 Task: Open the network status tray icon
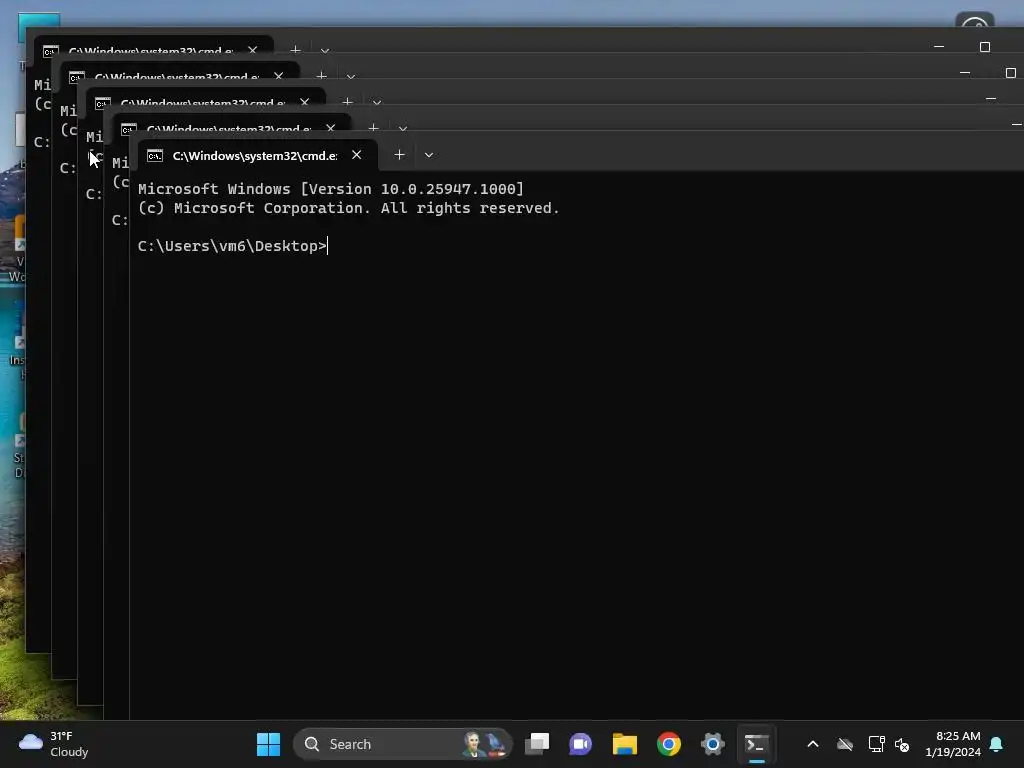pyautogui.click(x=876, y=744)
